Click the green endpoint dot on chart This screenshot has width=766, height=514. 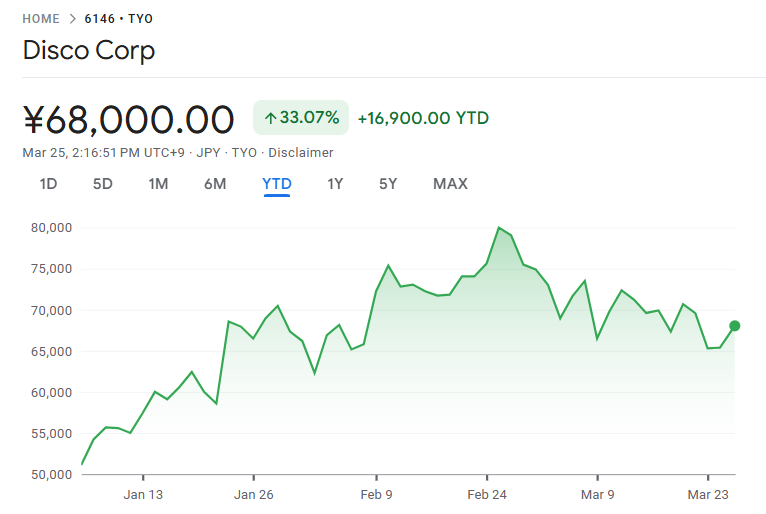click(735, 326)
